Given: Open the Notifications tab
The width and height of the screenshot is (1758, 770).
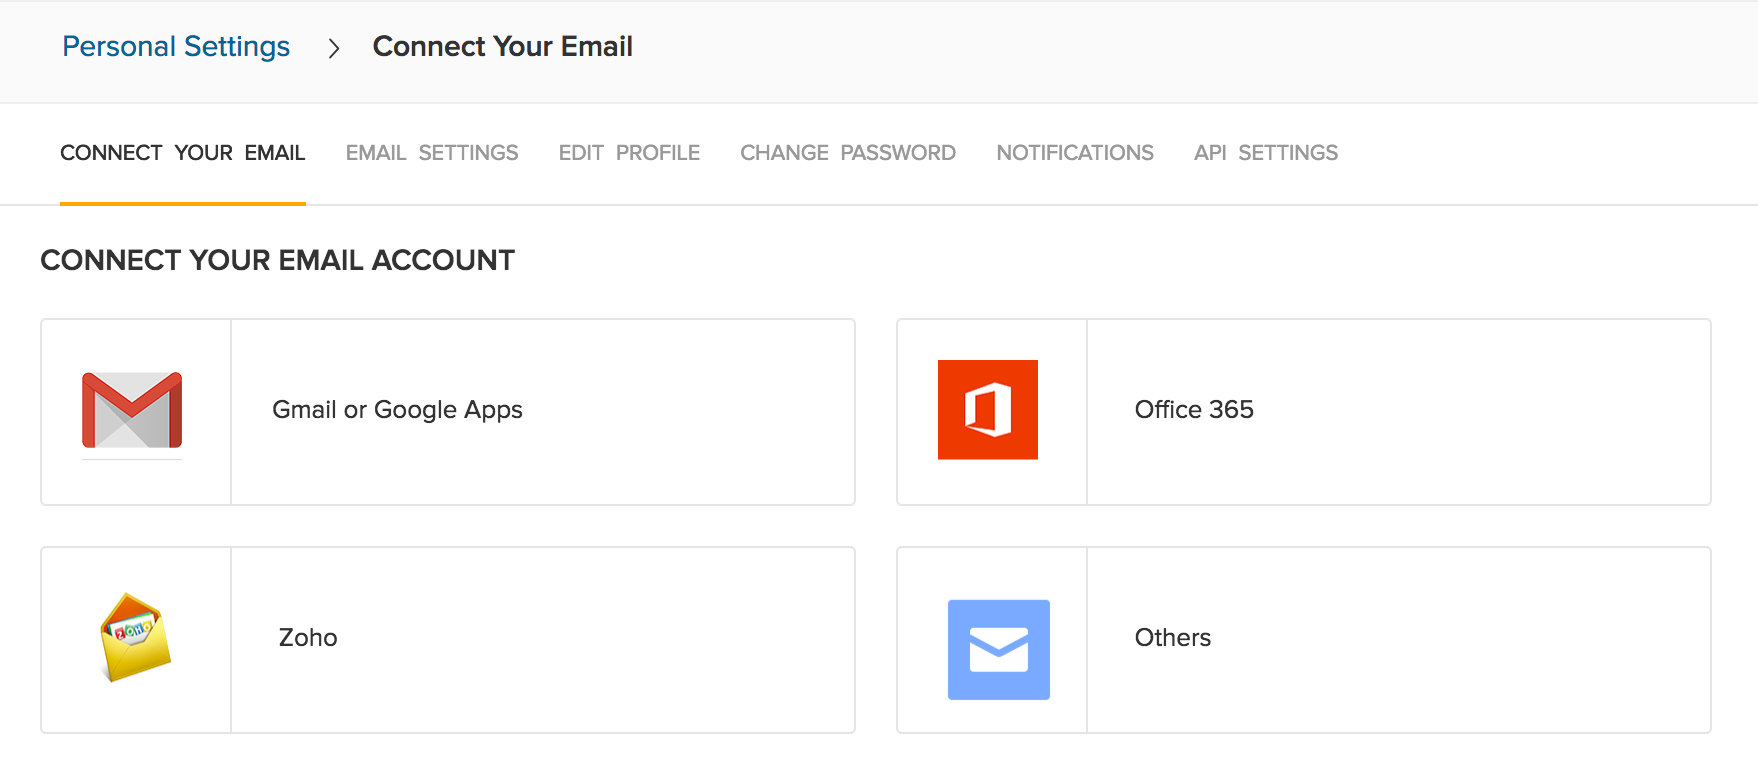Looking at the screenshot, I should (1075, 153).
